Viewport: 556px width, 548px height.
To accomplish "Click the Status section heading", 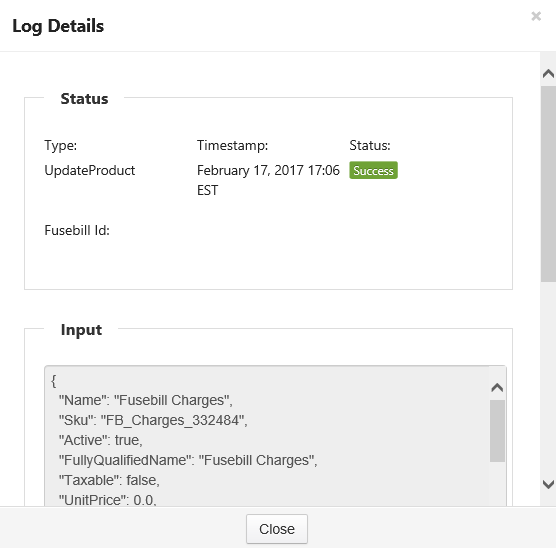I will point(84,99).
